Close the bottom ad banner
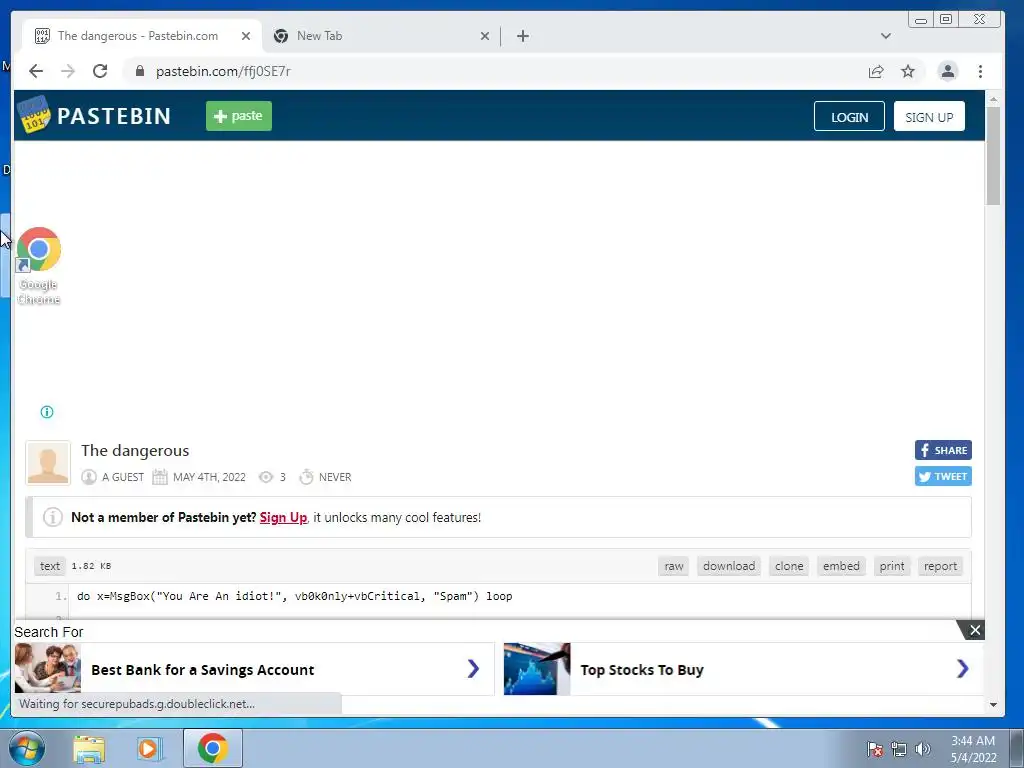The width and height of the screenshot is (1024, 768). click(974, 630)
